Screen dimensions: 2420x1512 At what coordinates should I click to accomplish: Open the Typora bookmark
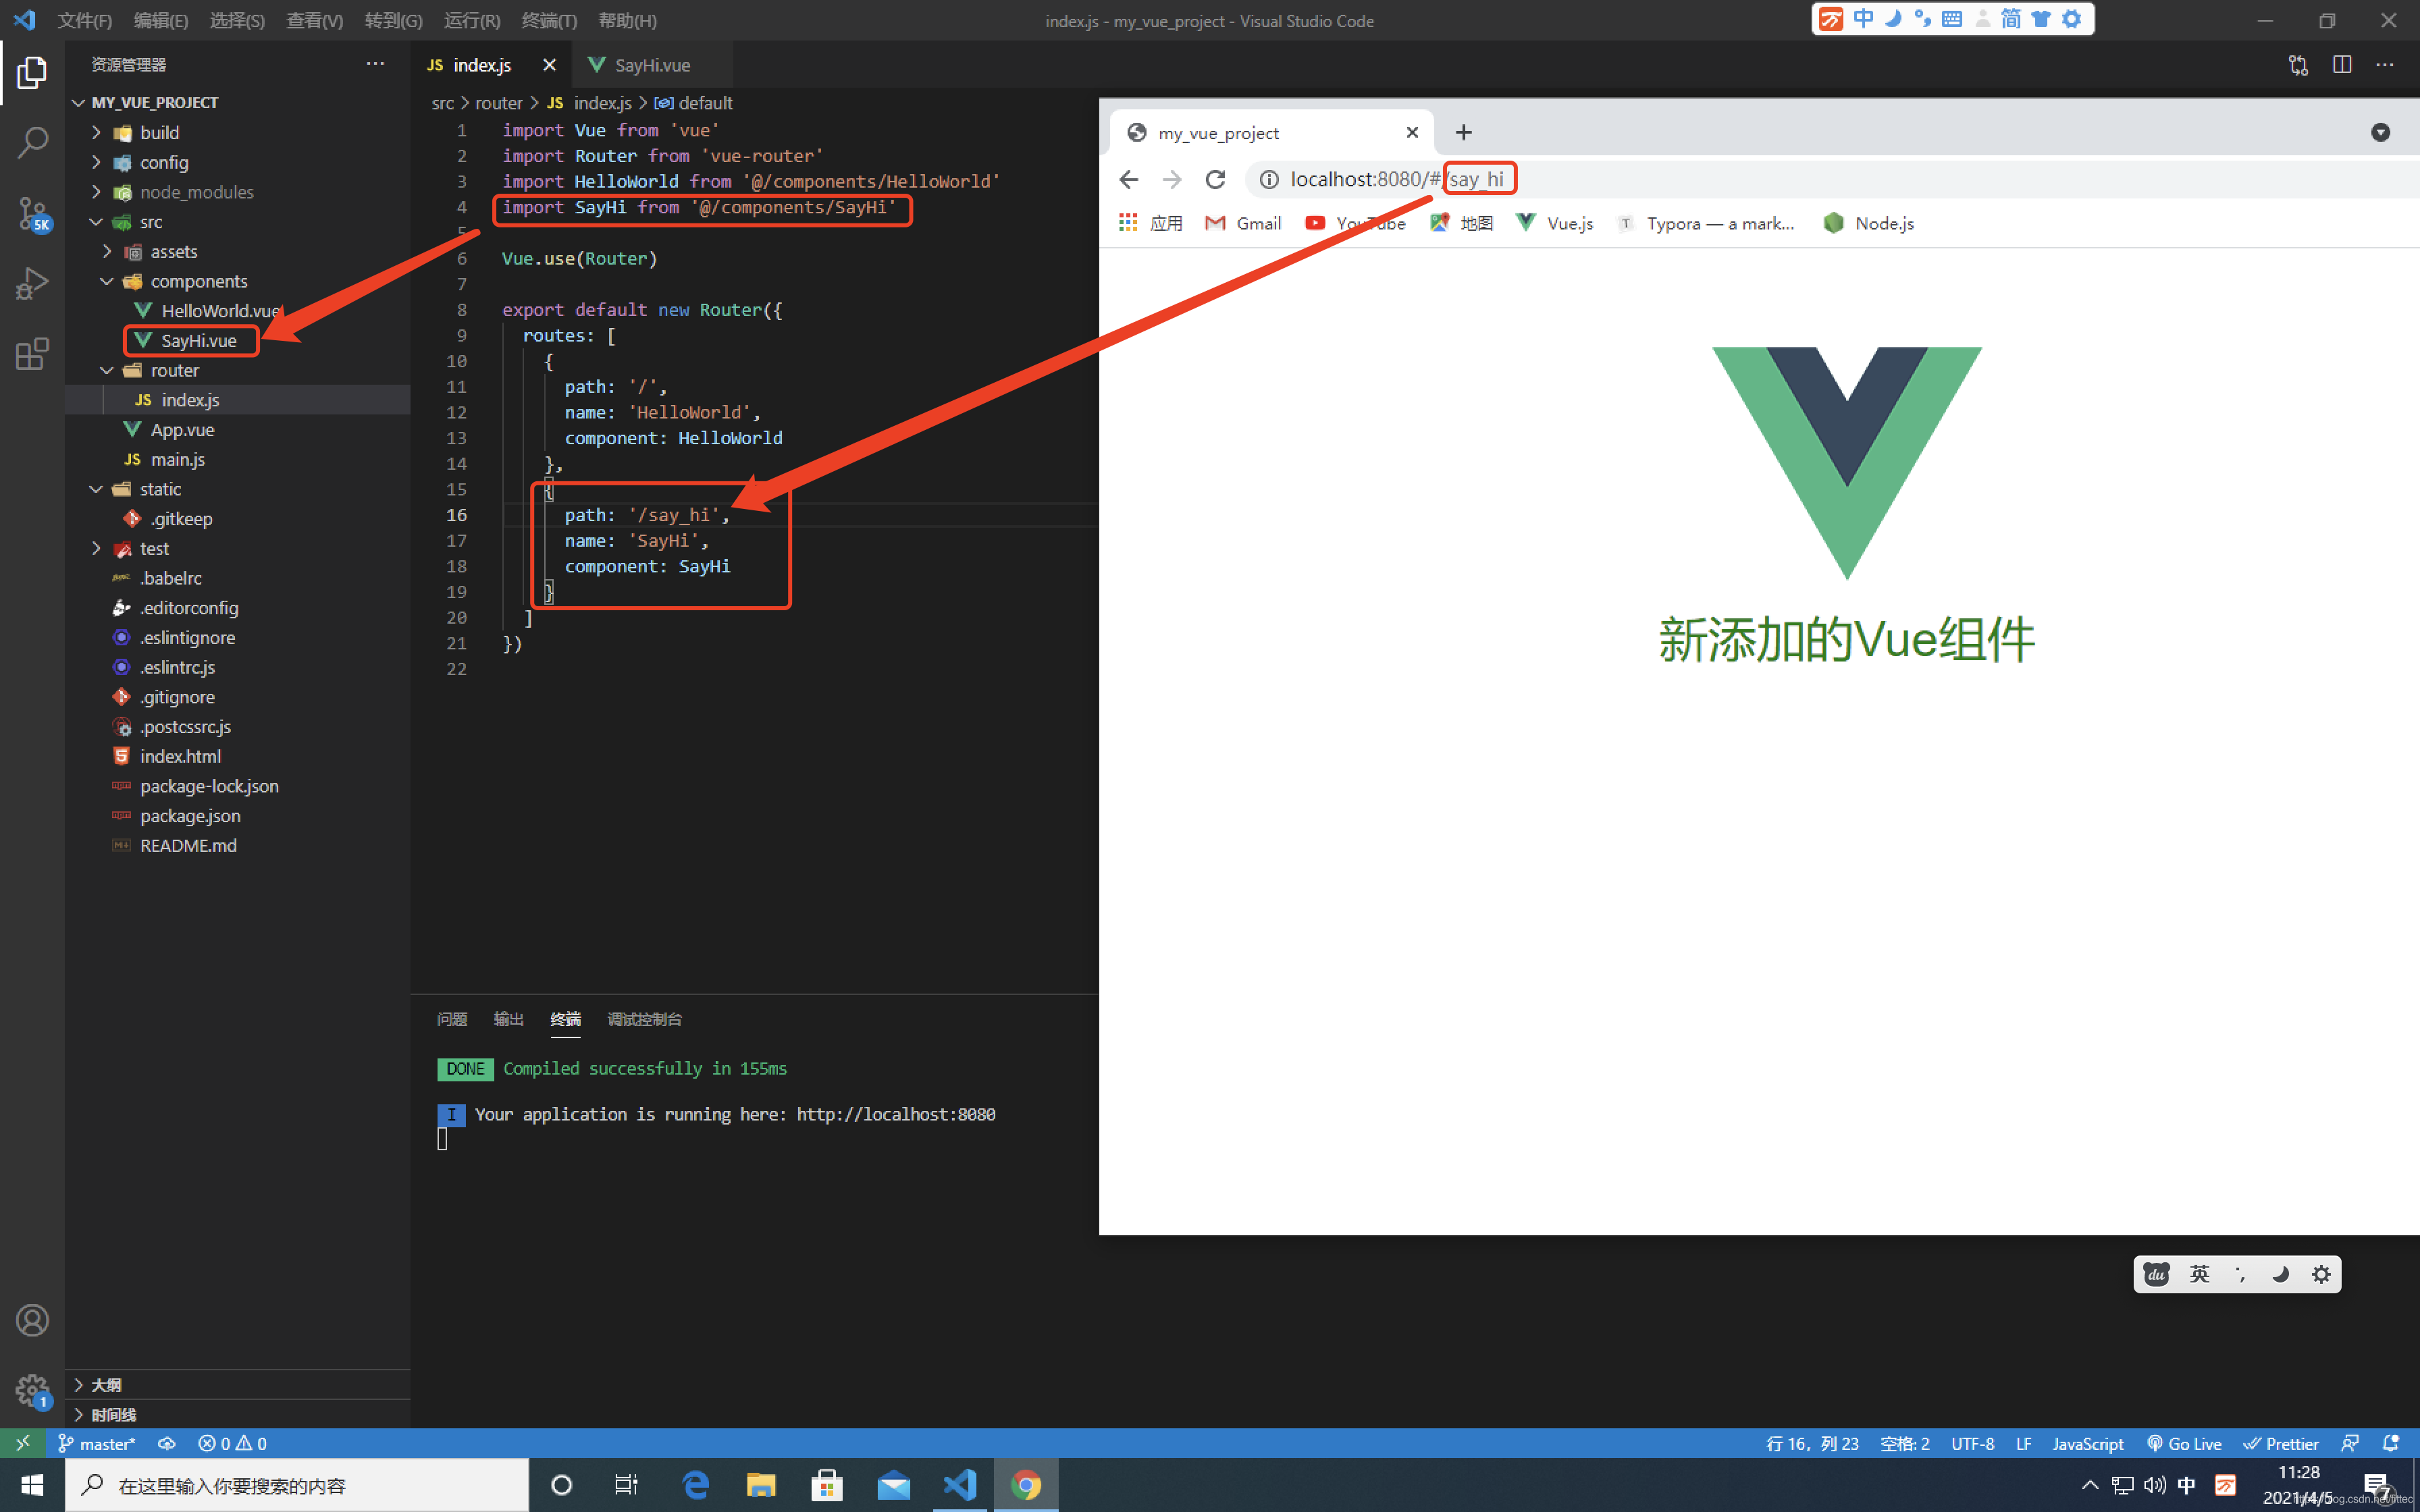point(1707,223)
